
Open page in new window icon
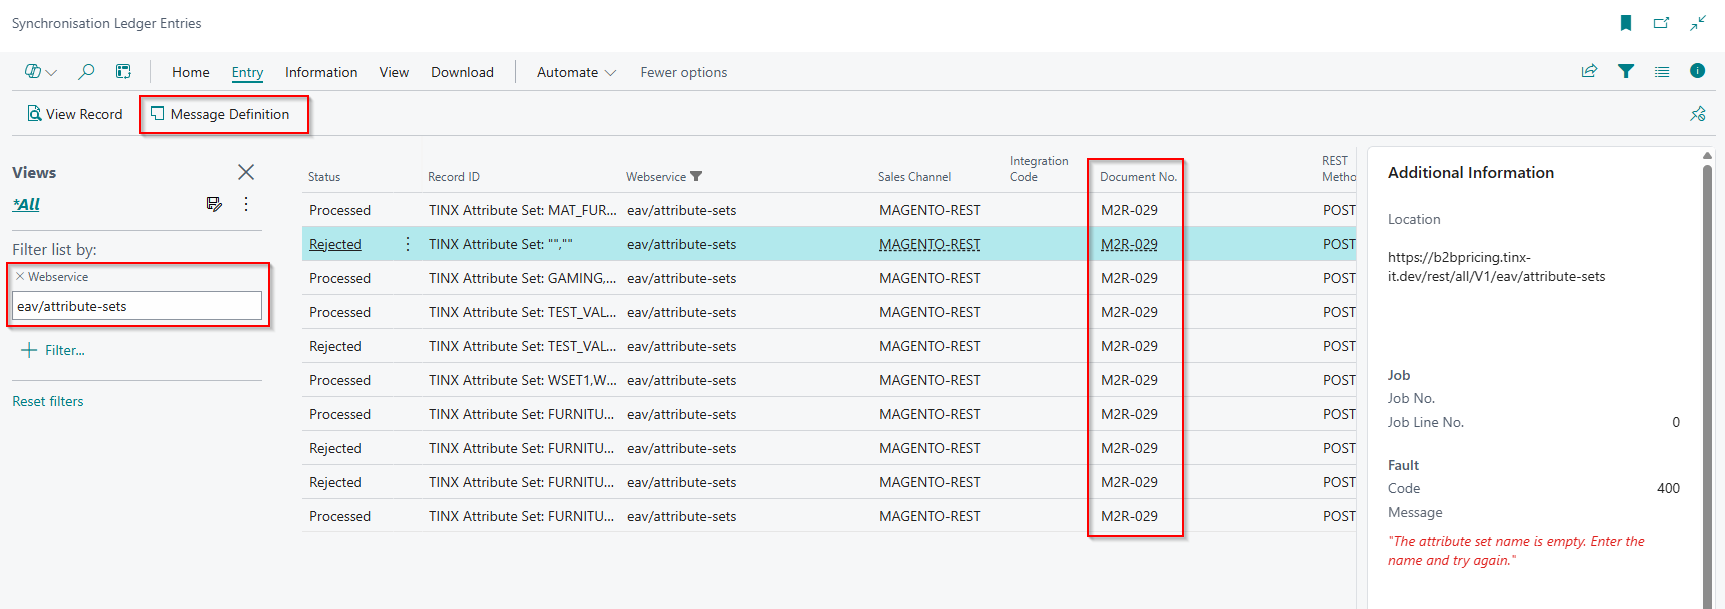pyautogui.click(x=1662, y=23)
